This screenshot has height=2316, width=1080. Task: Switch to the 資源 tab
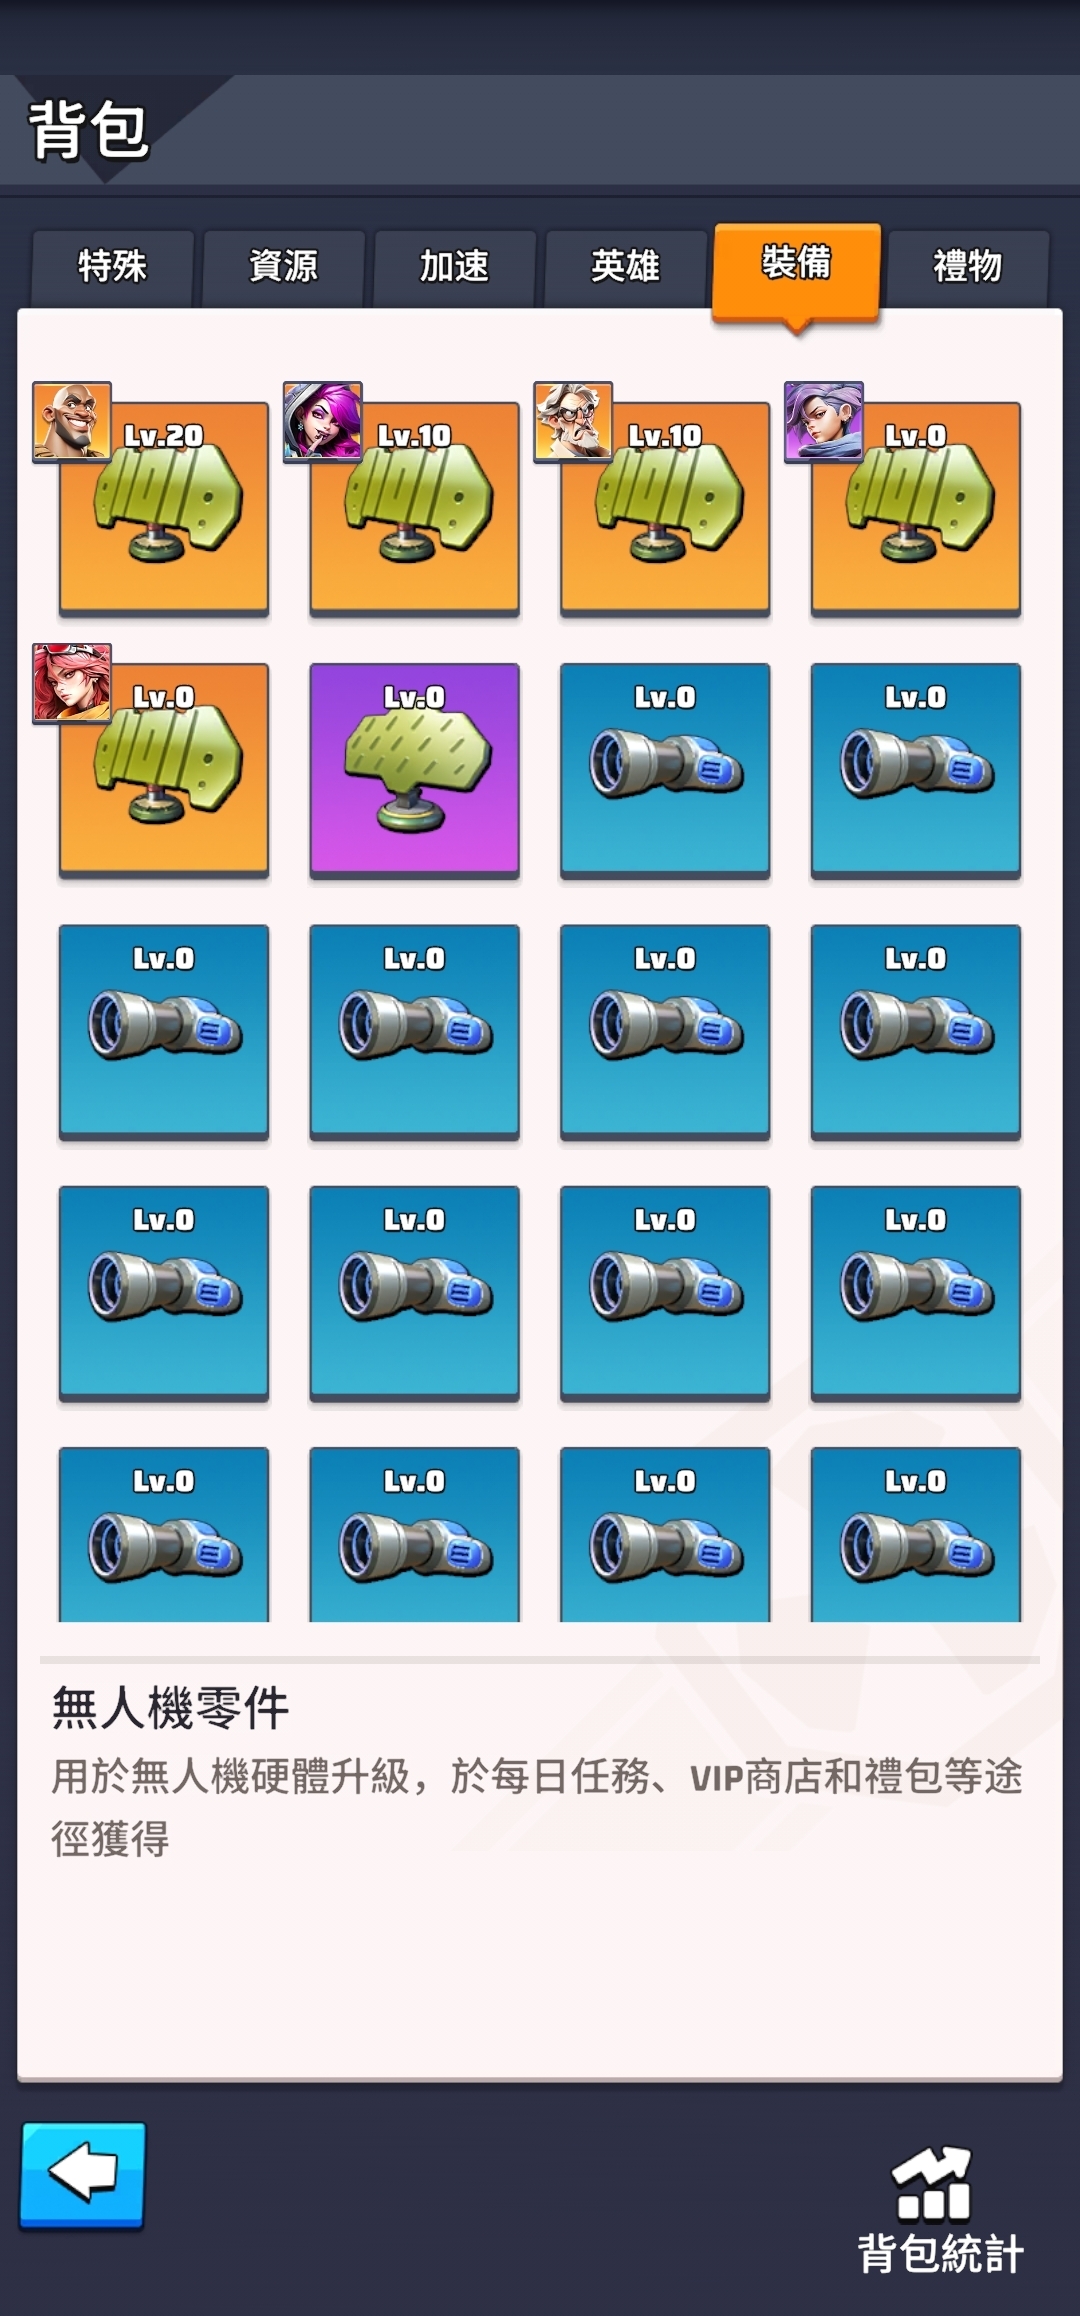[283, 268]
